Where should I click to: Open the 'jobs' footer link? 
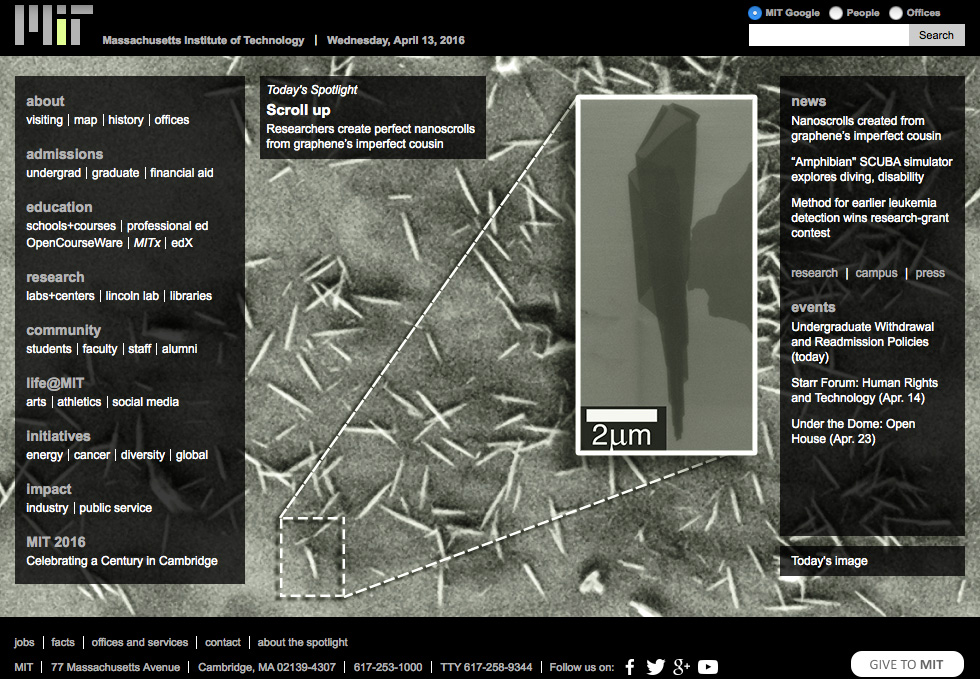(24, 642)
